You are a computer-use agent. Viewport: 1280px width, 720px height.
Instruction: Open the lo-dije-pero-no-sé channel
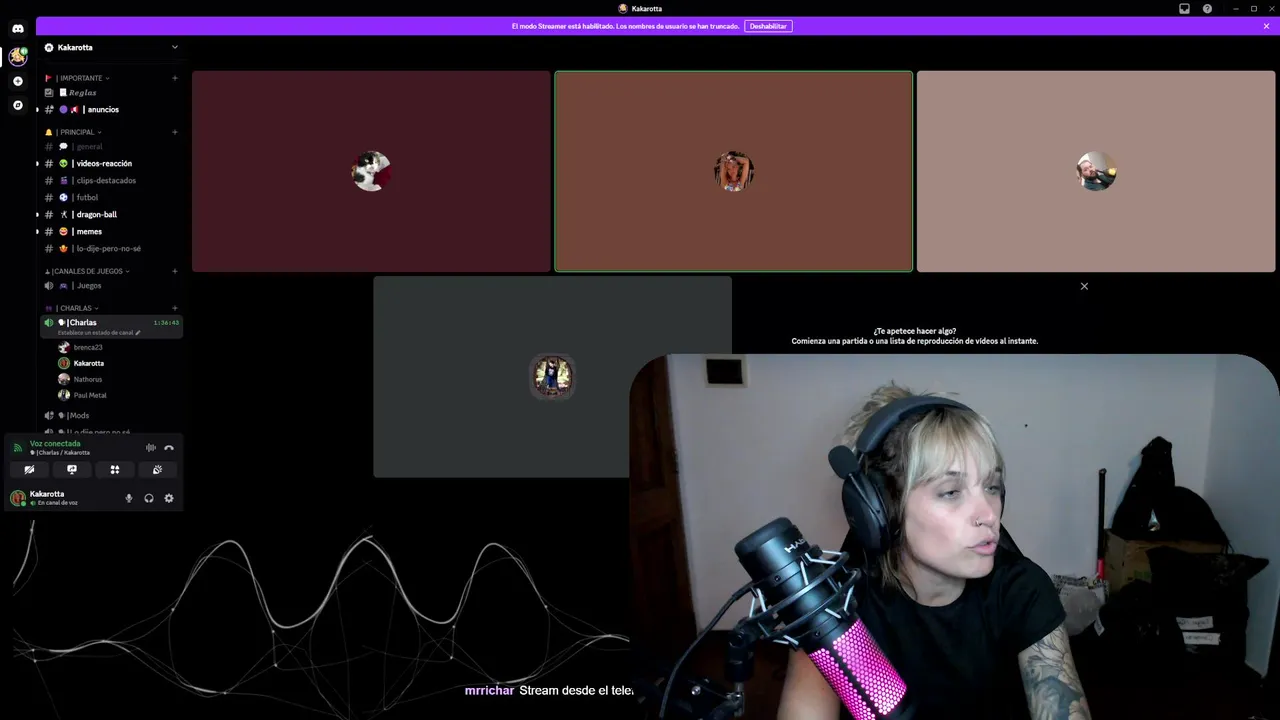click(111, 249)
